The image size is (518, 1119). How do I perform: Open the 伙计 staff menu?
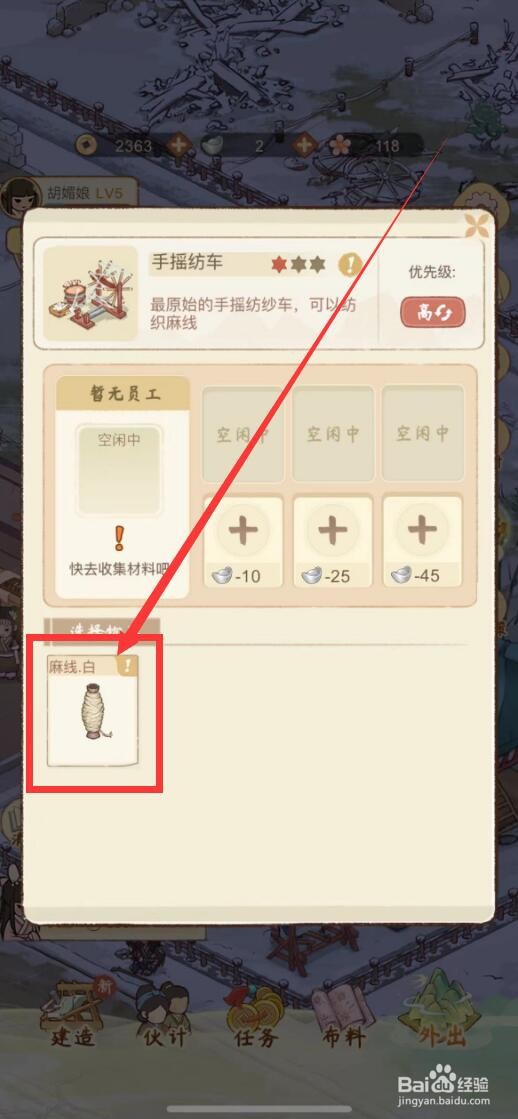[163, 1014]
